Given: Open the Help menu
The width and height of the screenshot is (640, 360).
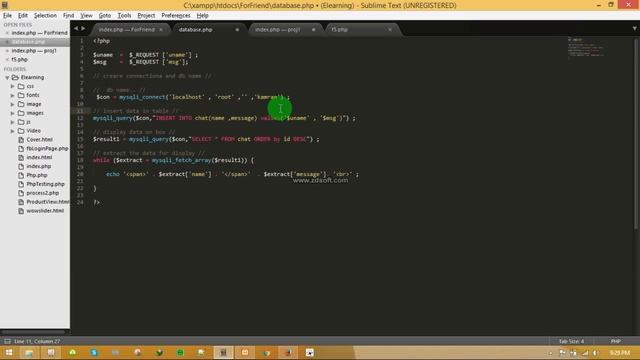Looking at the screenshot, I should pos(202,16).
